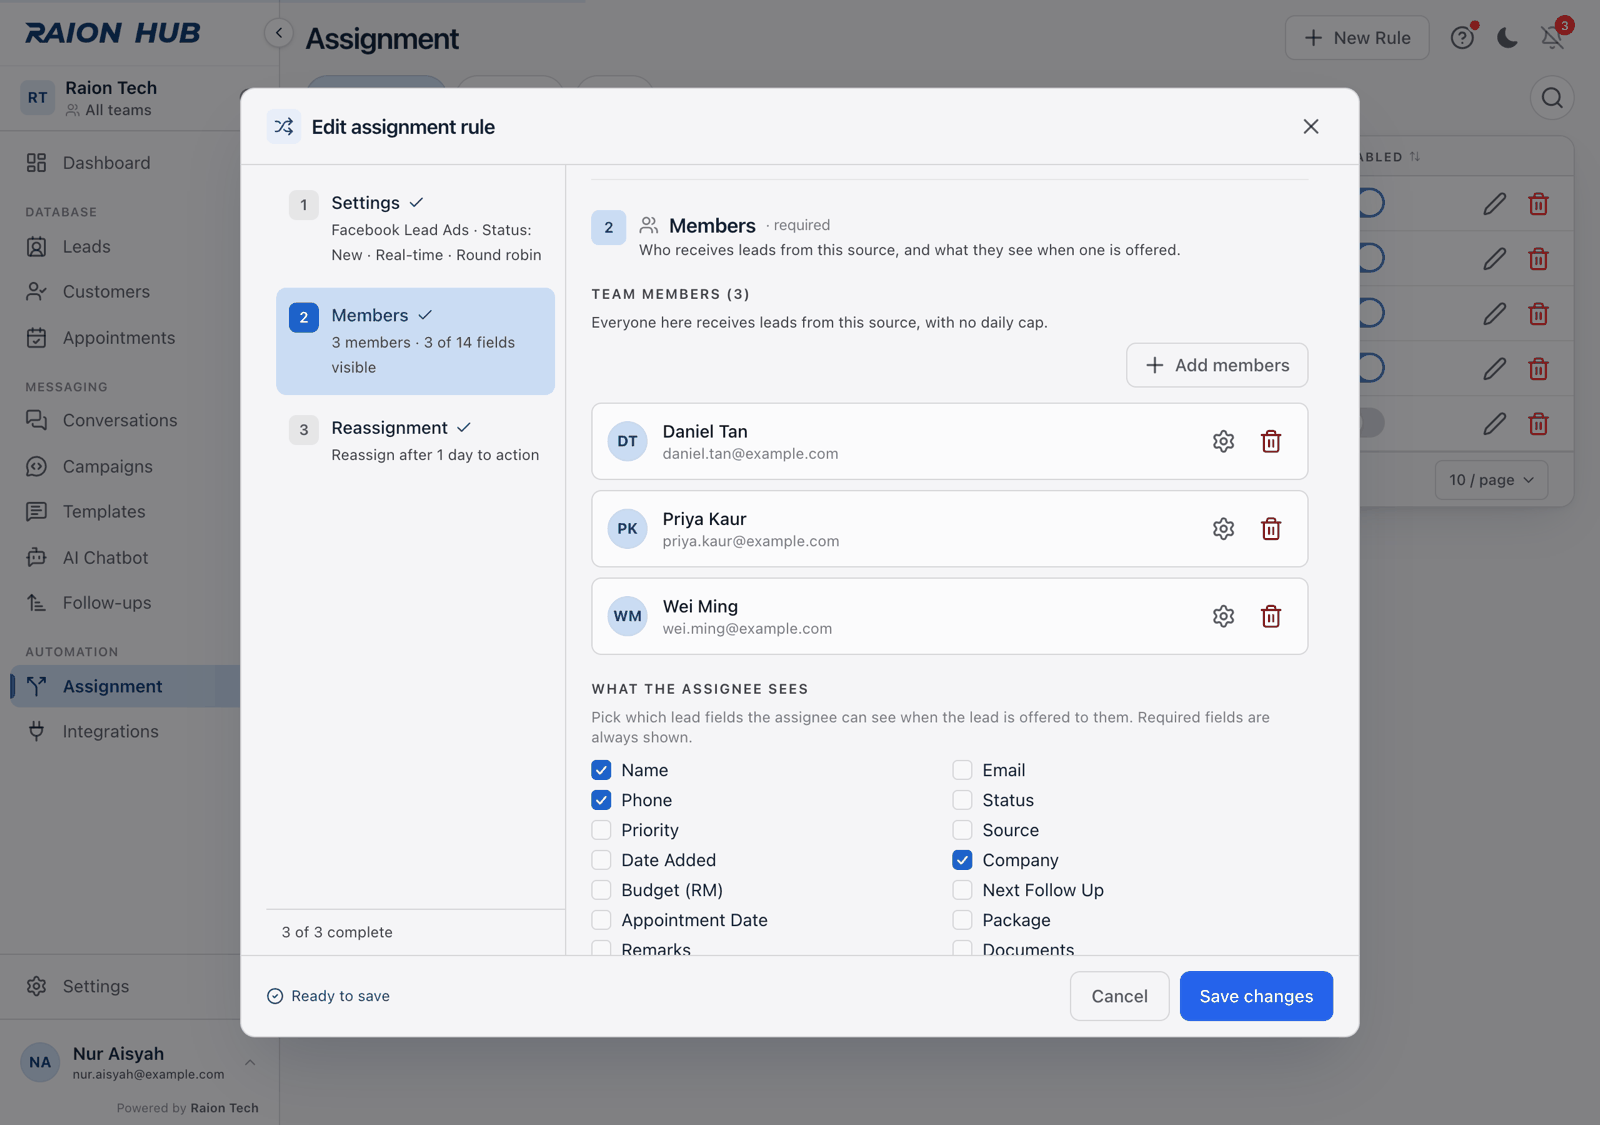Click the Add members button
The width and height of the screenshot is (1600, 1125).
pyautogui.click(x=1217, y=365)
